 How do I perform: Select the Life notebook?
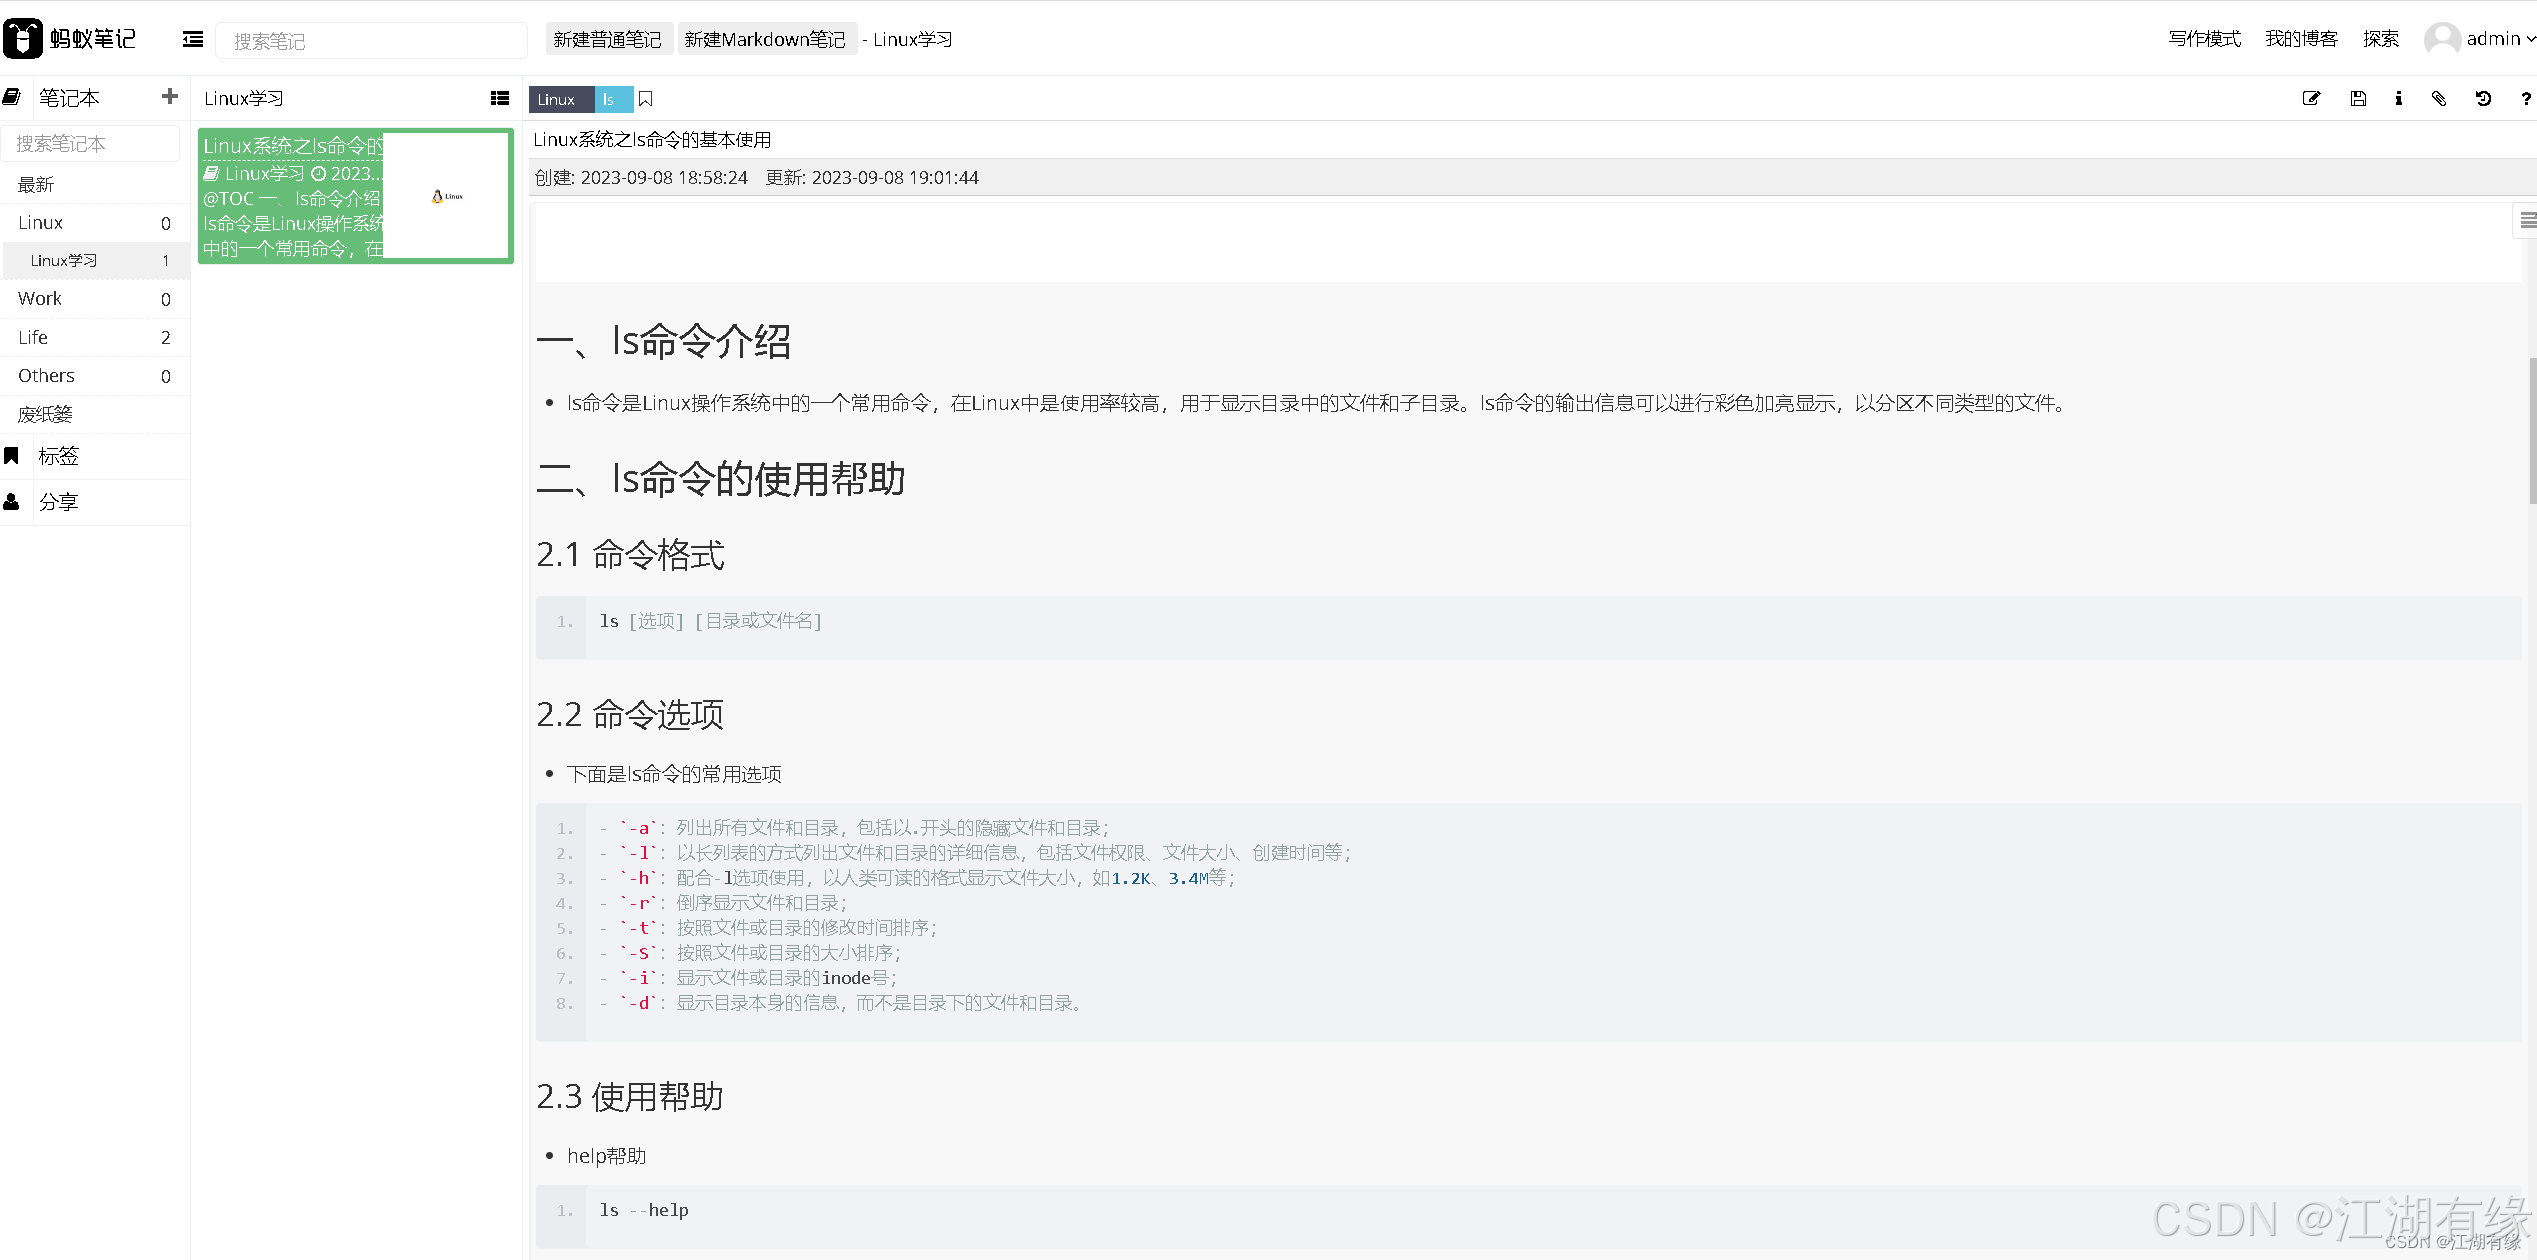(x=33, y=337)
